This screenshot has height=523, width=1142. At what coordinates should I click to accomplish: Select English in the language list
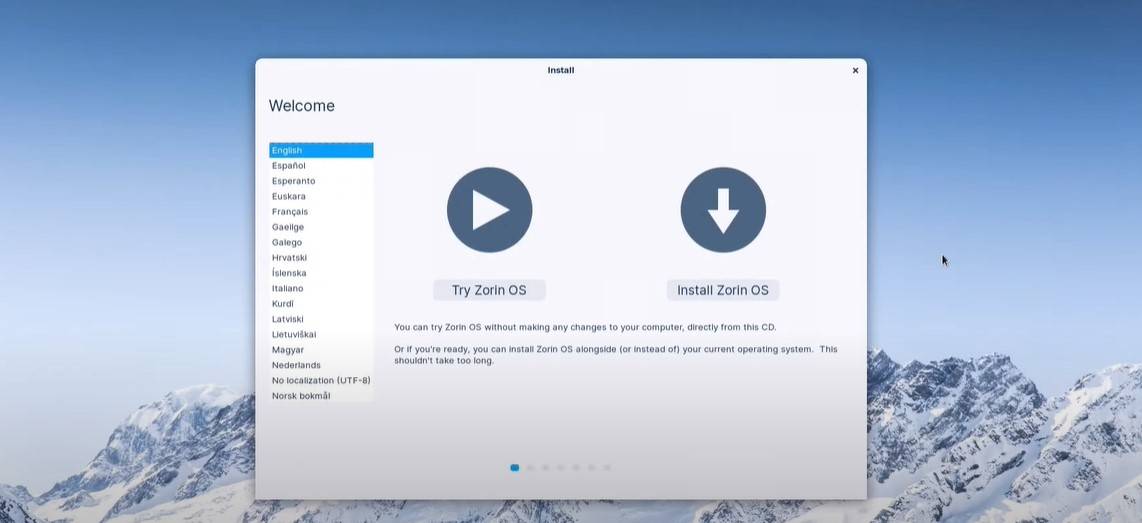coord(321,150)
